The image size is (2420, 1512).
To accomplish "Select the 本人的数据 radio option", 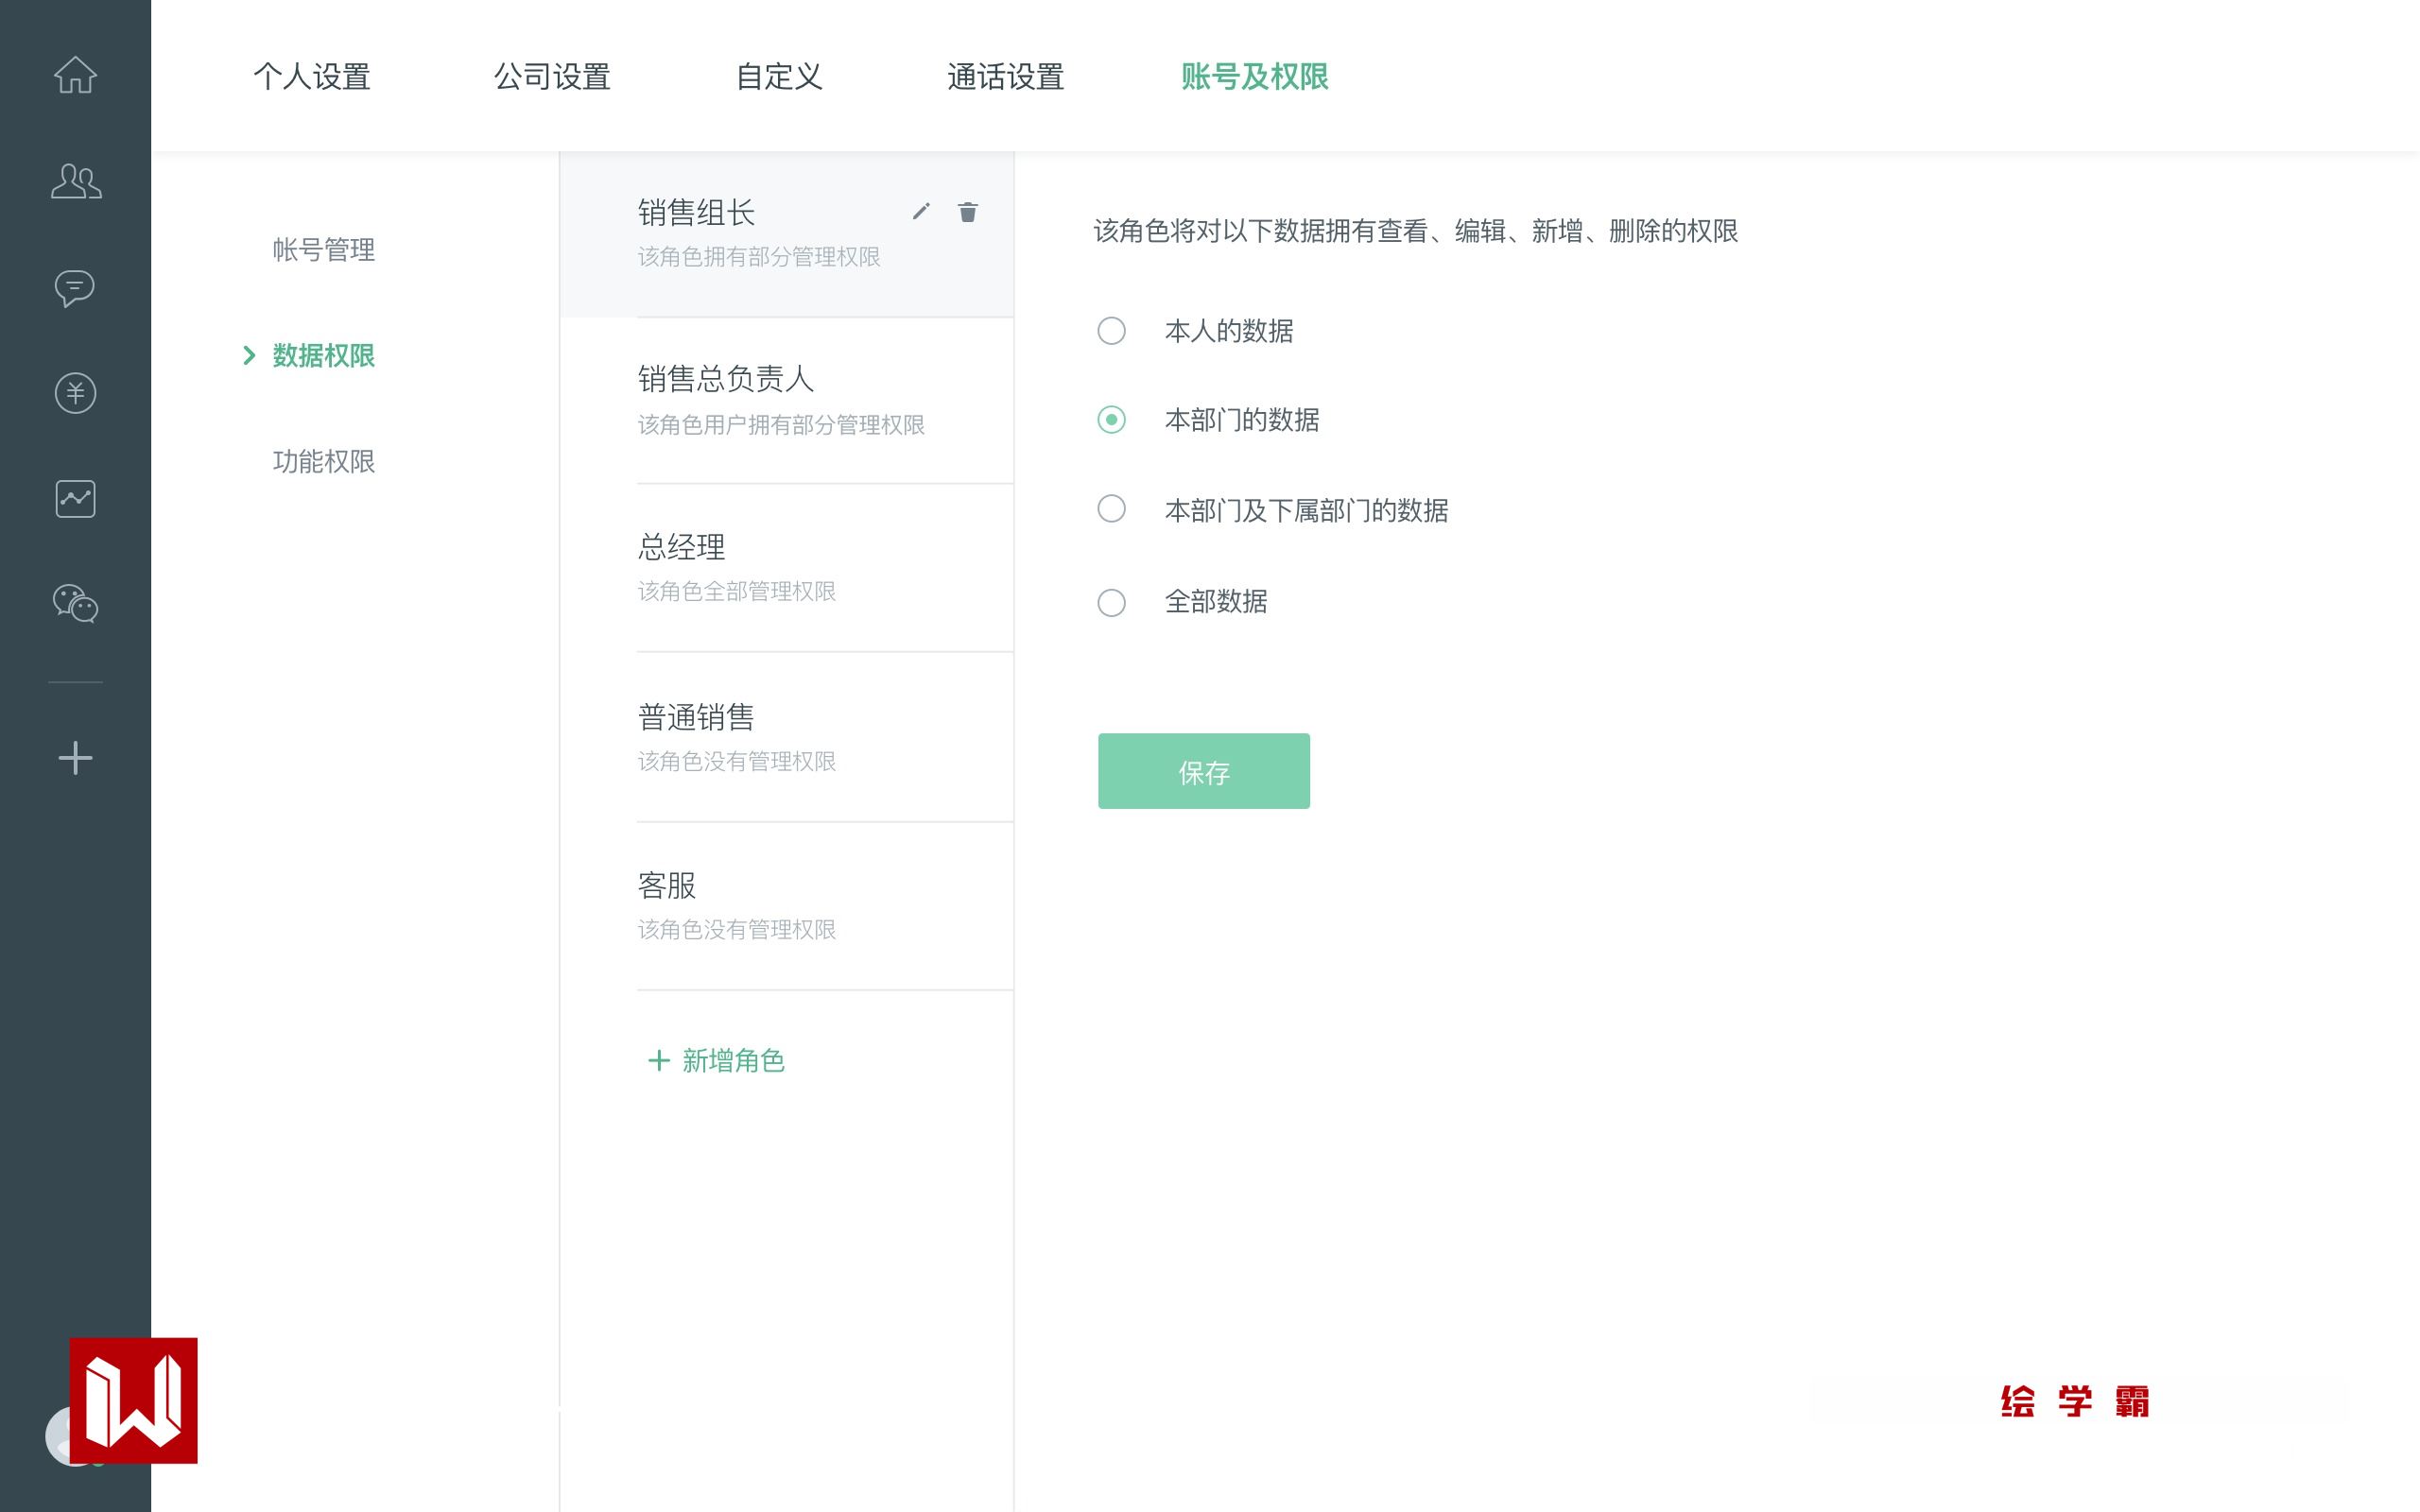I will pyautogui.click(x=1111, y=331).
